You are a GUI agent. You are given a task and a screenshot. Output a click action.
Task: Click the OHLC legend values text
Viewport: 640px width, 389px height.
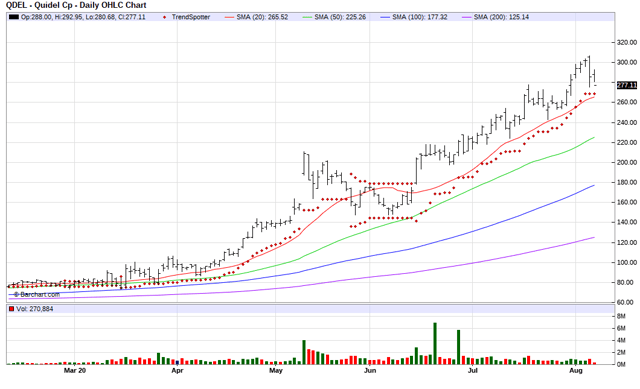click(83, 17)
